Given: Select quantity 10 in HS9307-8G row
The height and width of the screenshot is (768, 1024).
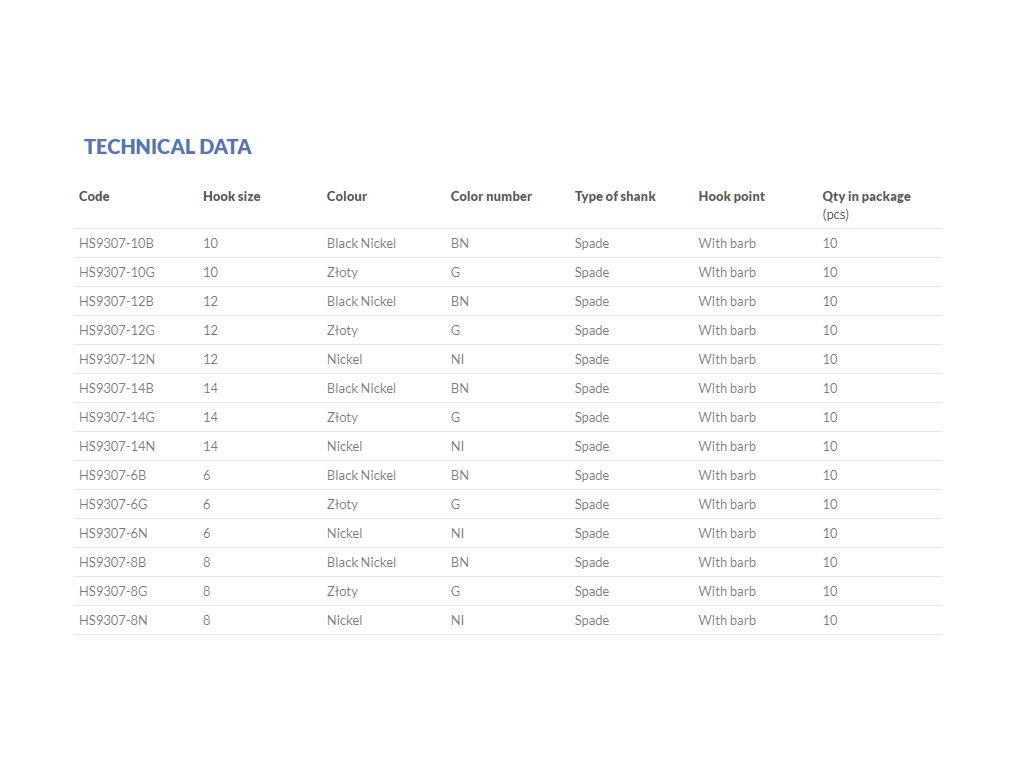Looking at the screenshot, I should pos(829,591).
